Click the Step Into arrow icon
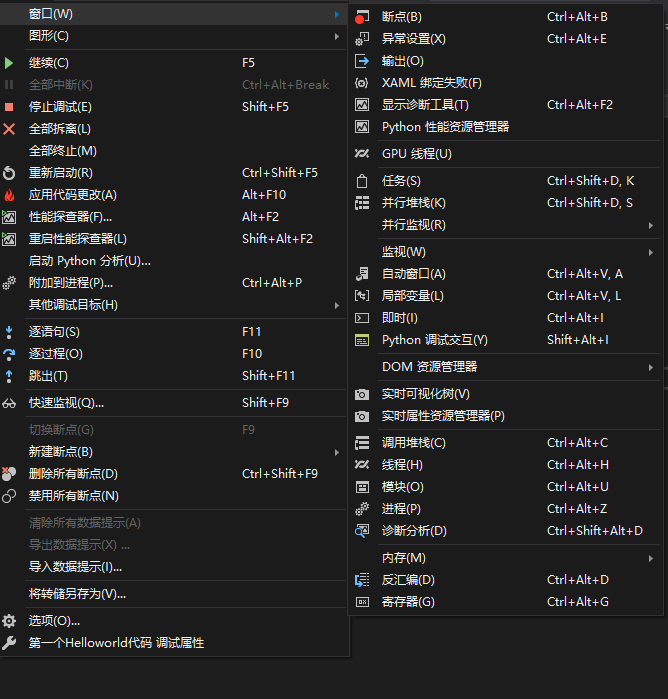668x699 pixels. [x=9, y=332]
